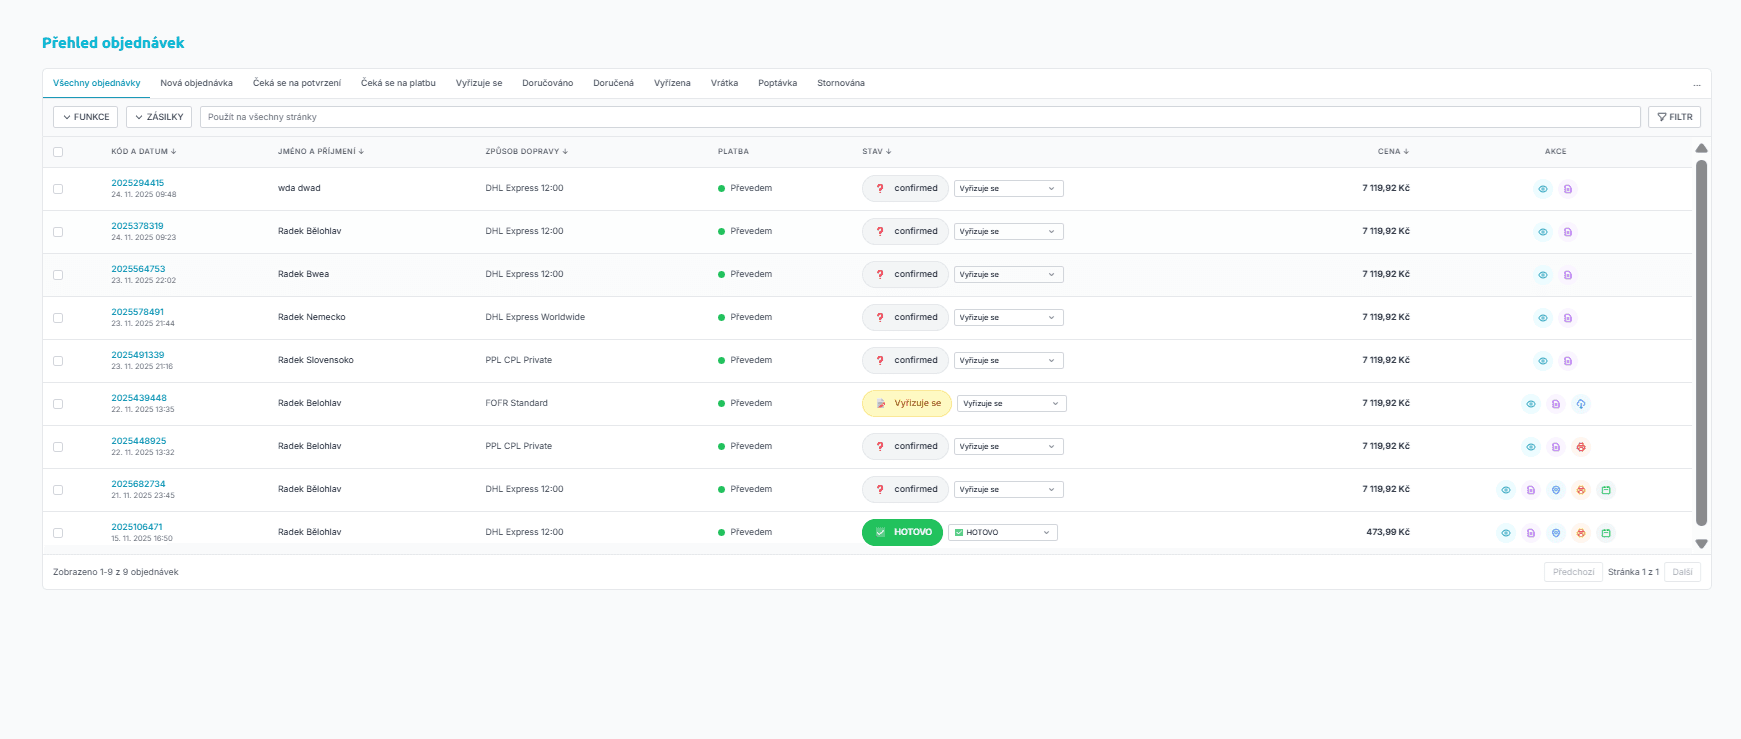Click the table's vertical scrollbar thumb
The height and width of the screenshot is (739, 1741).
click(x=1701, y=340)
